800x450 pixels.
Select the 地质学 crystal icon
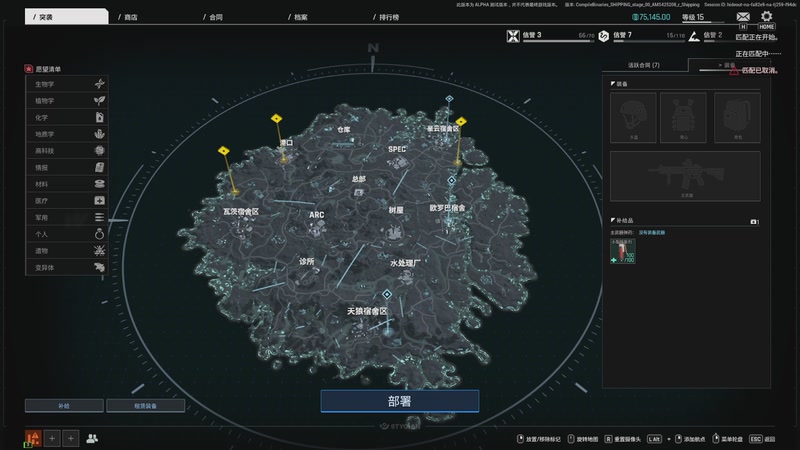[99, 134]
